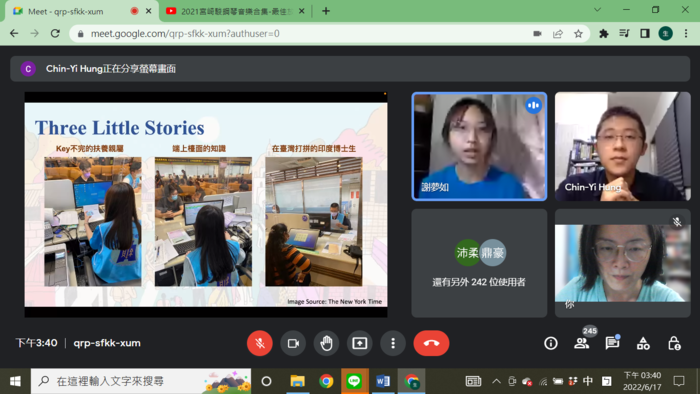Click the address bar with meet.google.com URL
The image size is (700, 394).
[329, 33]
